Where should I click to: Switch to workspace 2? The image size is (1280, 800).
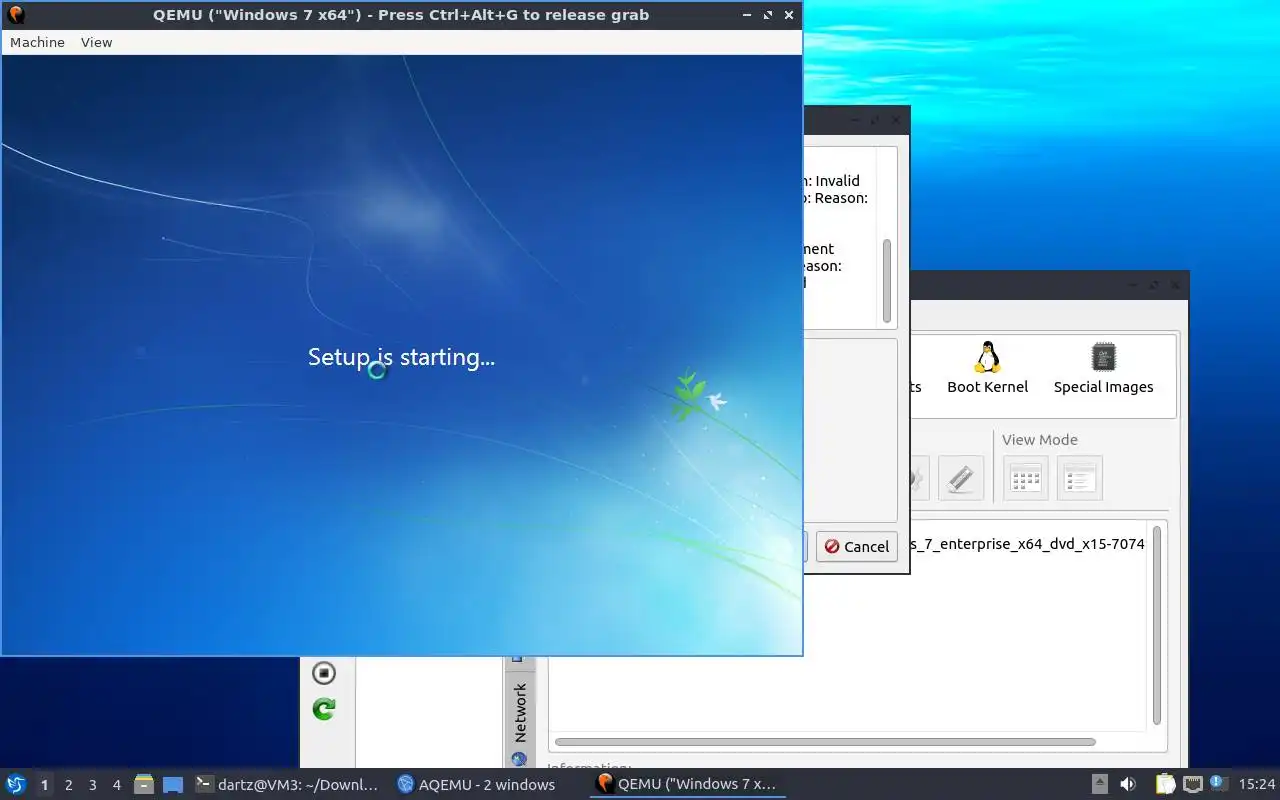click(x=68, y=785)
